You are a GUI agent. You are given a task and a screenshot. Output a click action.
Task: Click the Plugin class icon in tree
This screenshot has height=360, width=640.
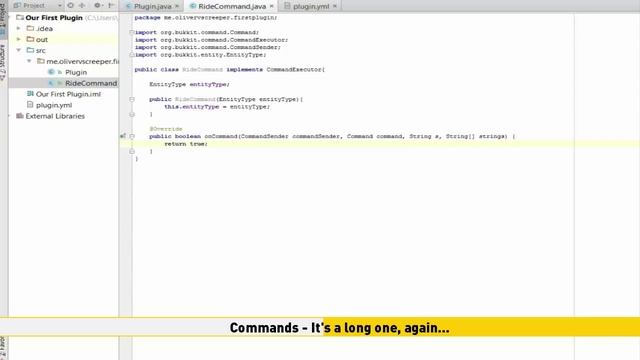pyautogui.click(x=51, y=72)
